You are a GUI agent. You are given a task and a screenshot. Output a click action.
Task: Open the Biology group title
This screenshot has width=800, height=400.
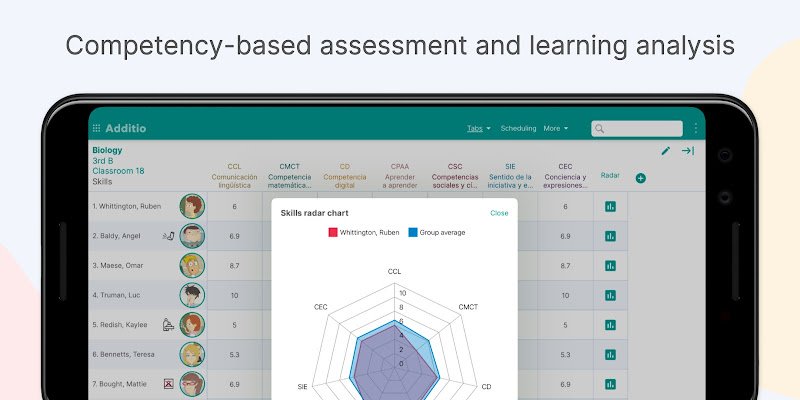(107, 151)
